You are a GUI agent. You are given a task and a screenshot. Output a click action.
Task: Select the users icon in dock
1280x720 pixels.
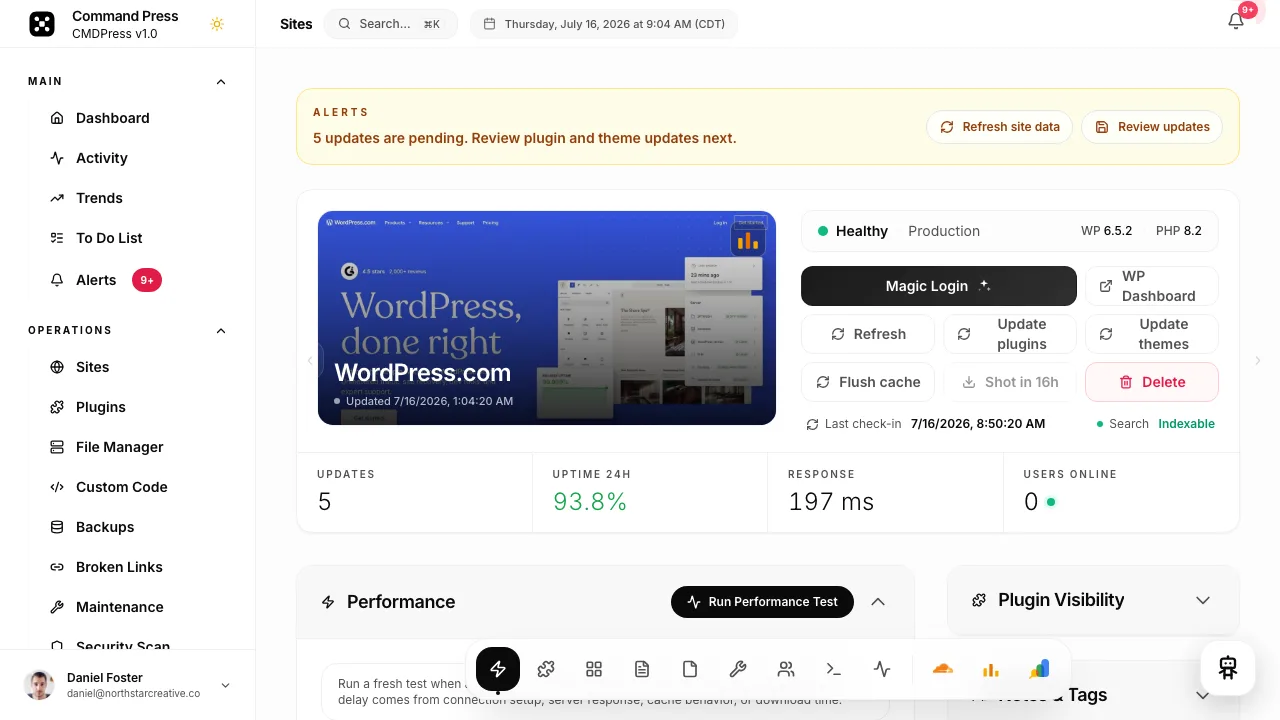click(786, 669)
